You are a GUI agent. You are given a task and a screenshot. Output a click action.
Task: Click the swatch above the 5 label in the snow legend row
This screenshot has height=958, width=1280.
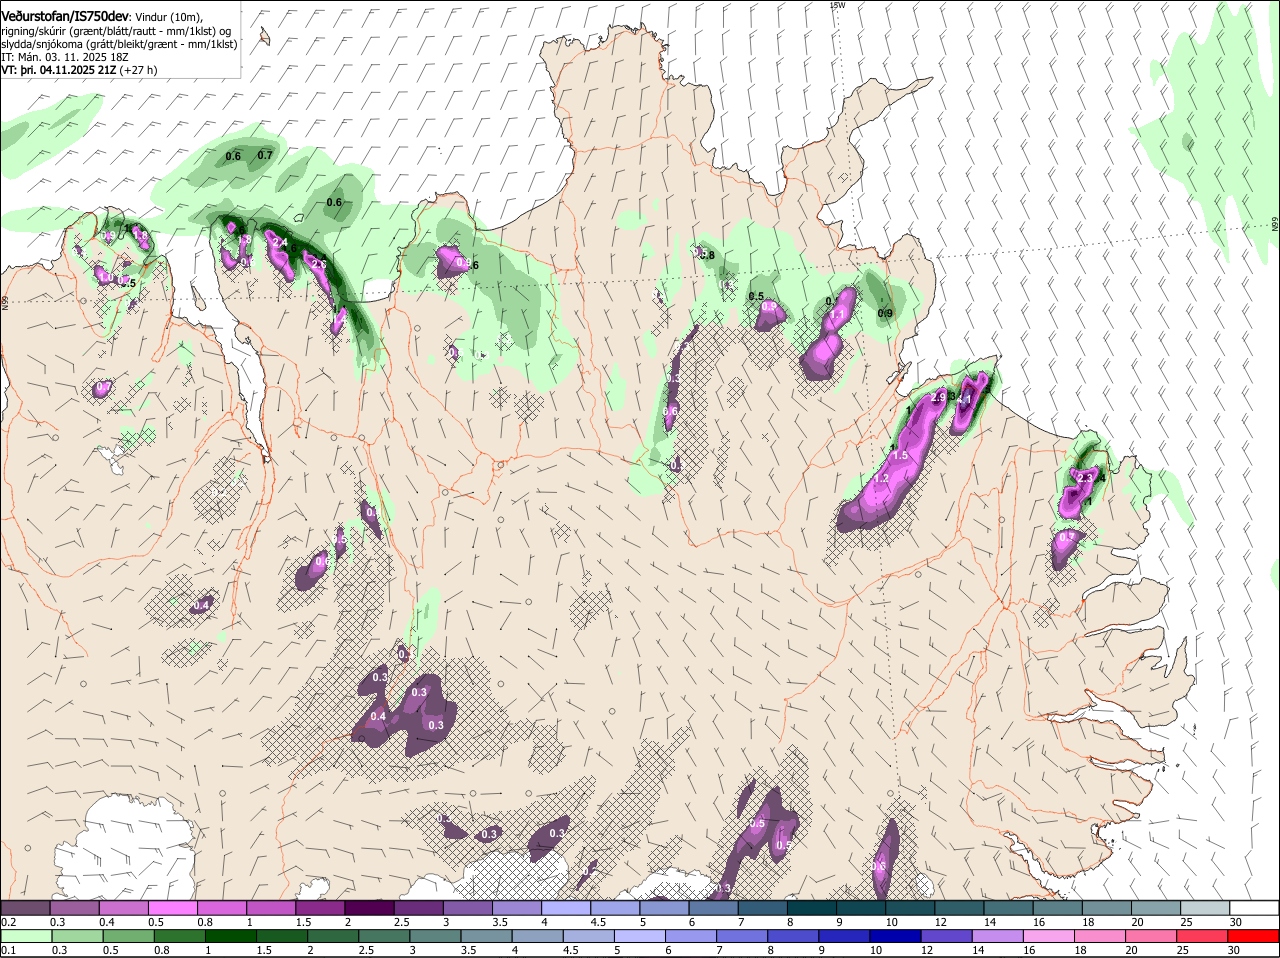[x=665, y=907]
